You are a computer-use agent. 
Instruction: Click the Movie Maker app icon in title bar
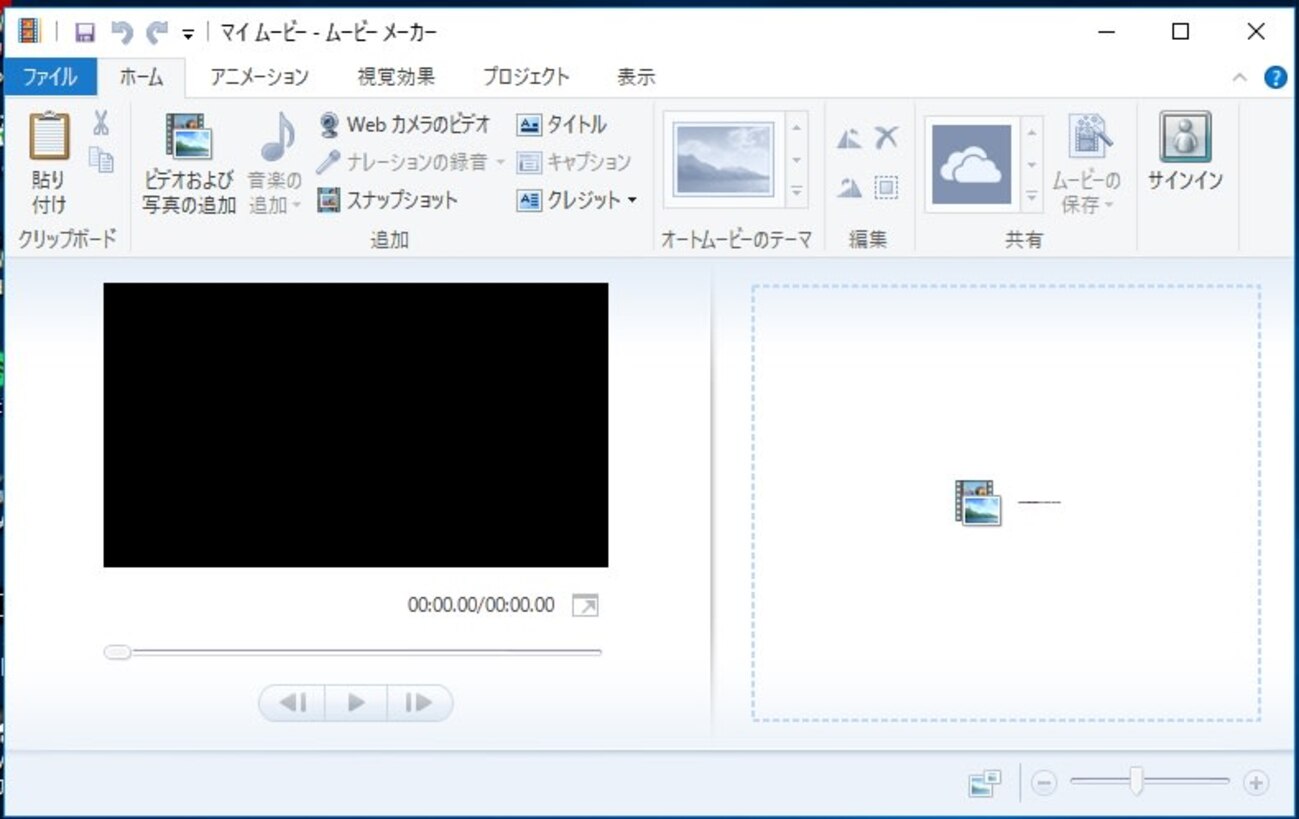pyautogui.click(x=30, y=32)
